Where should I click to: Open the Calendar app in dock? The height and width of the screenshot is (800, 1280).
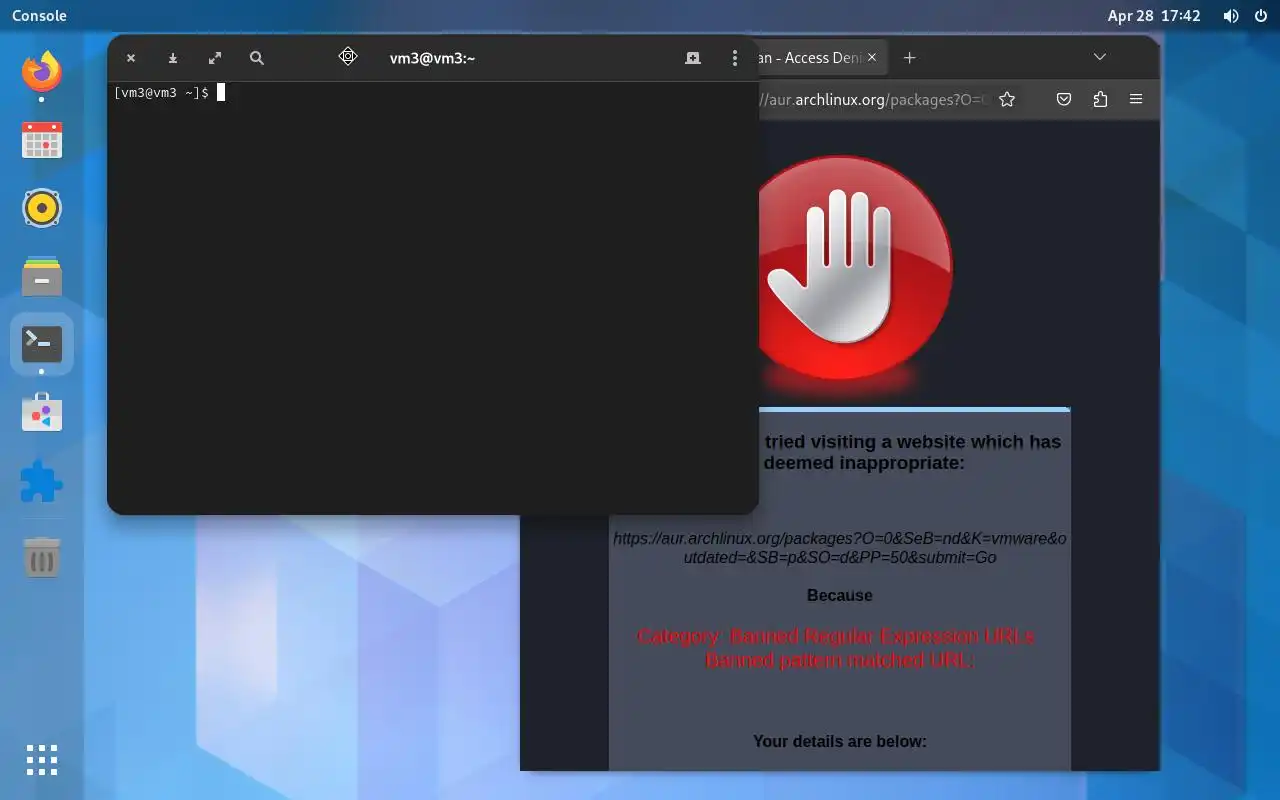(x=41, y=140)
